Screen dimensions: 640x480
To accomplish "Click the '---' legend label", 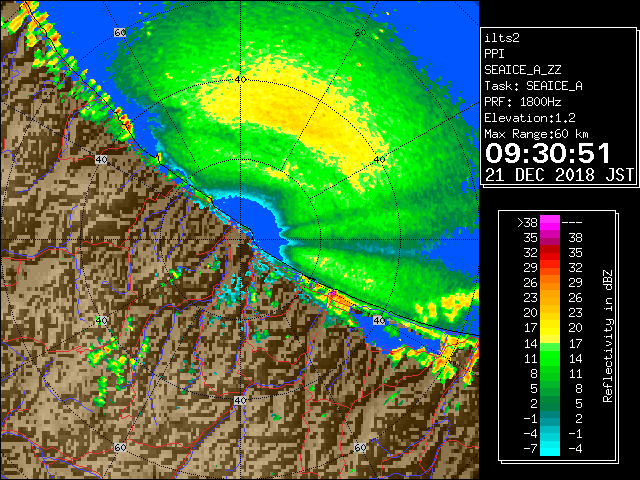I will [x=572, y=223].
